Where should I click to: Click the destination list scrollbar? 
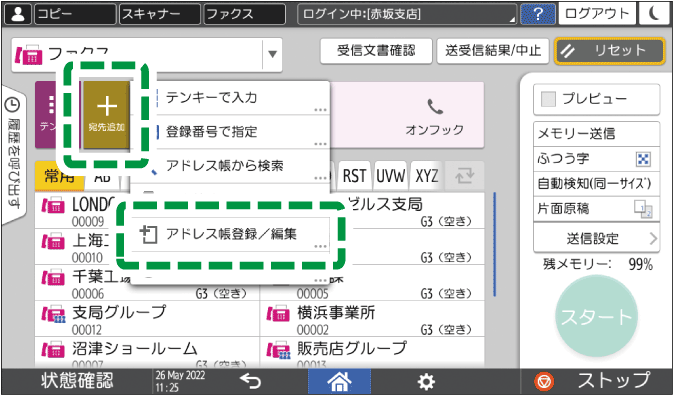click(x=494, y=244)
